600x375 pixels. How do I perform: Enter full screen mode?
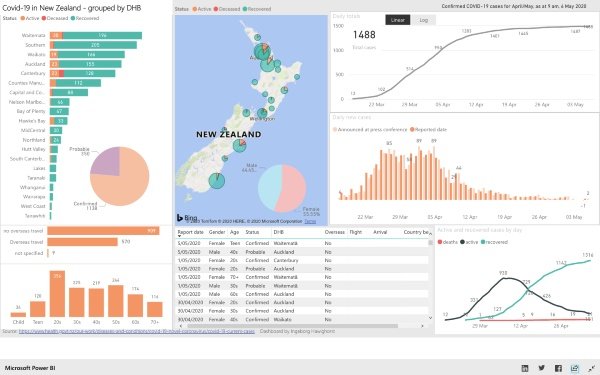(591, 368)
